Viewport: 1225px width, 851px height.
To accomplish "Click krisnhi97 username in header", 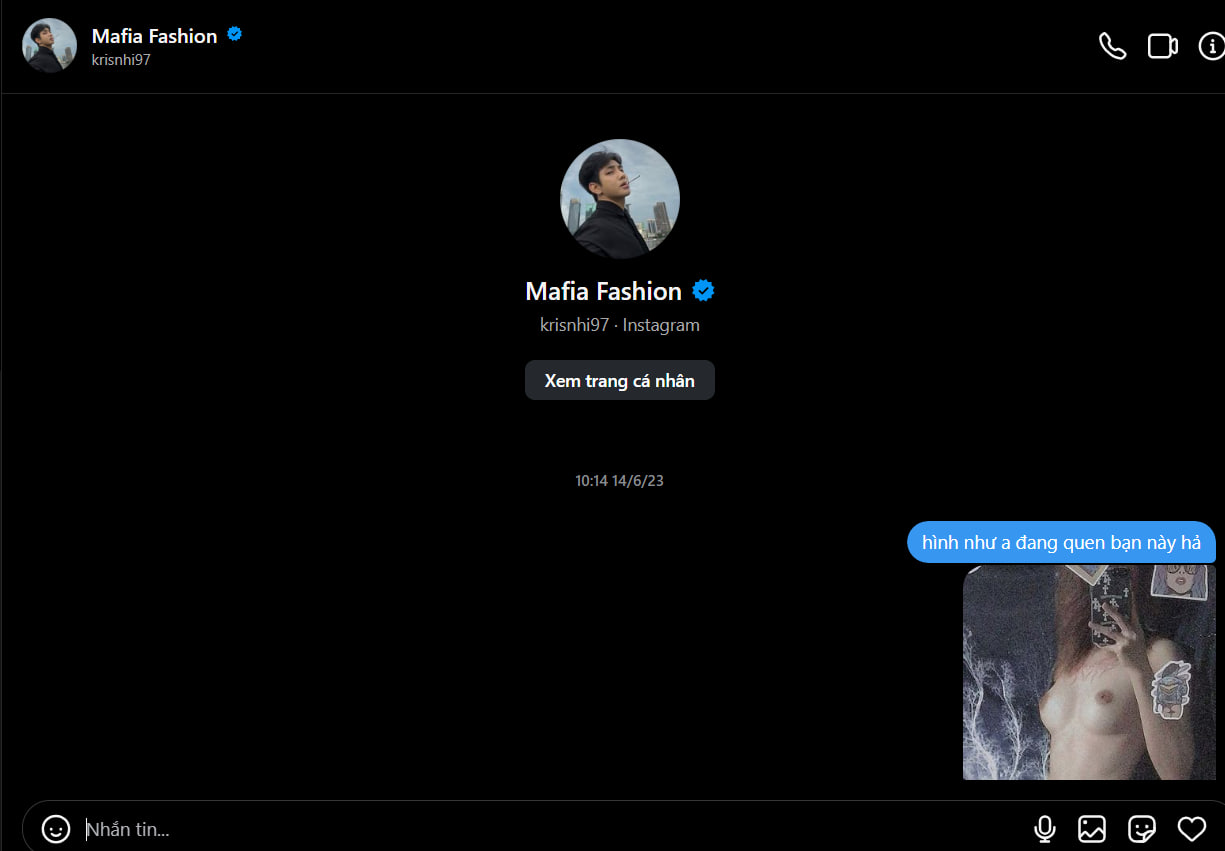I will point(121,60).
